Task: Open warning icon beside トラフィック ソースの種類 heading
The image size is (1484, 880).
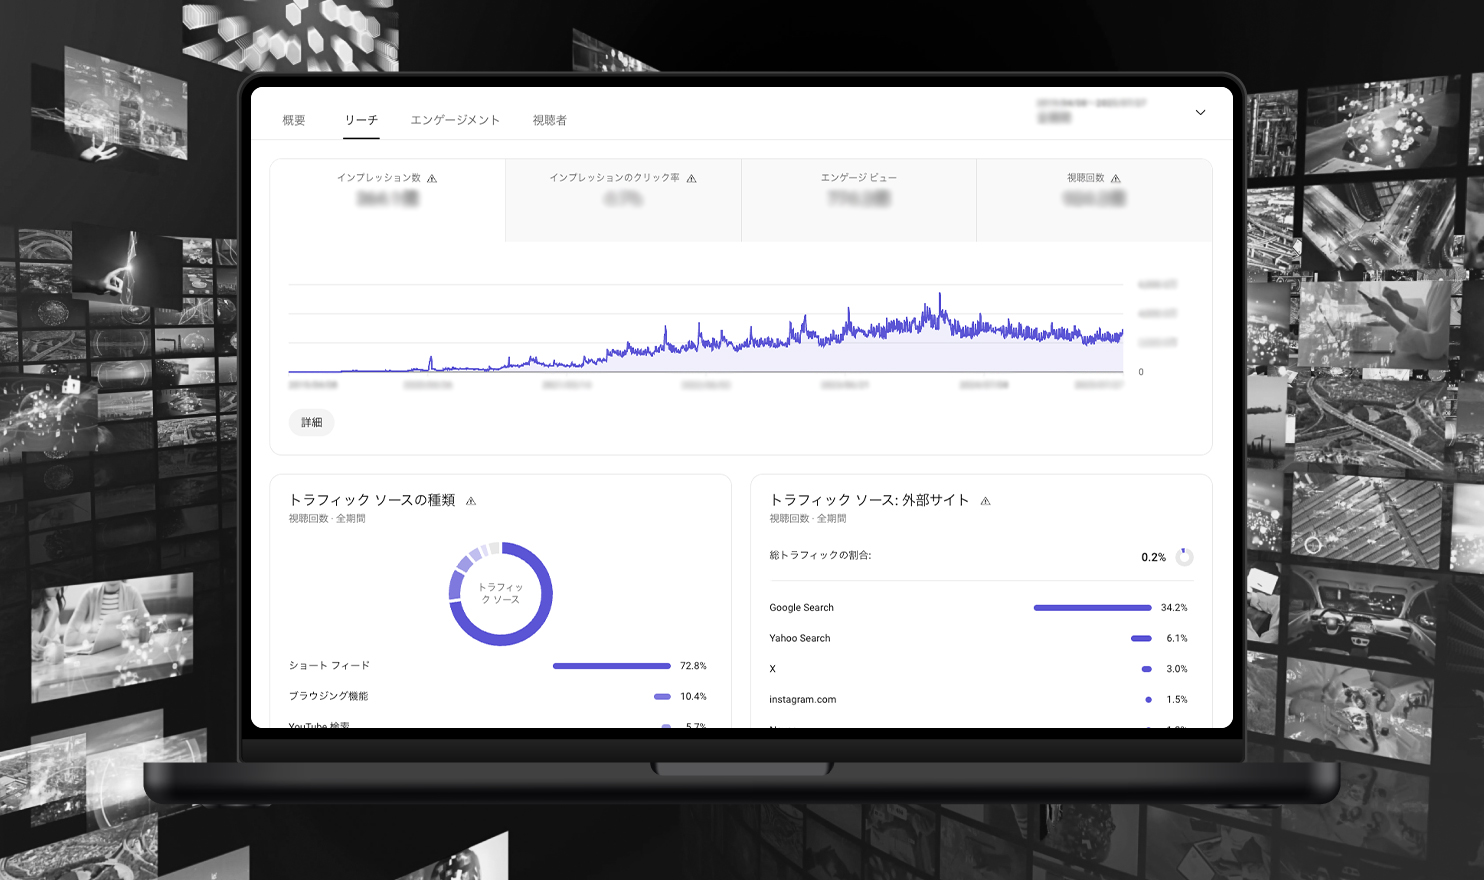Action: coord(471,501)
